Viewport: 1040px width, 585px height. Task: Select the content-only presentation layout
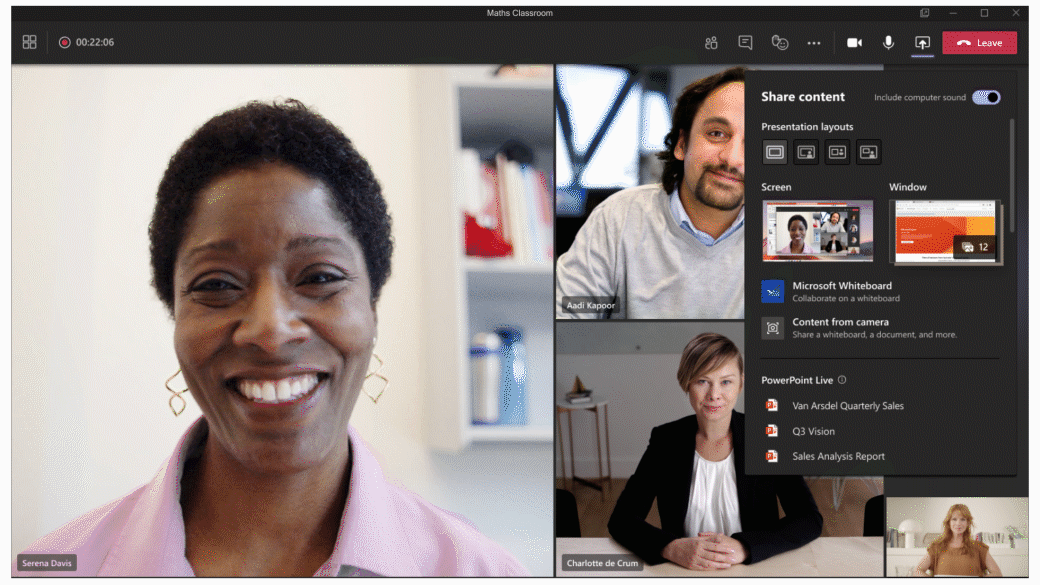774,152
